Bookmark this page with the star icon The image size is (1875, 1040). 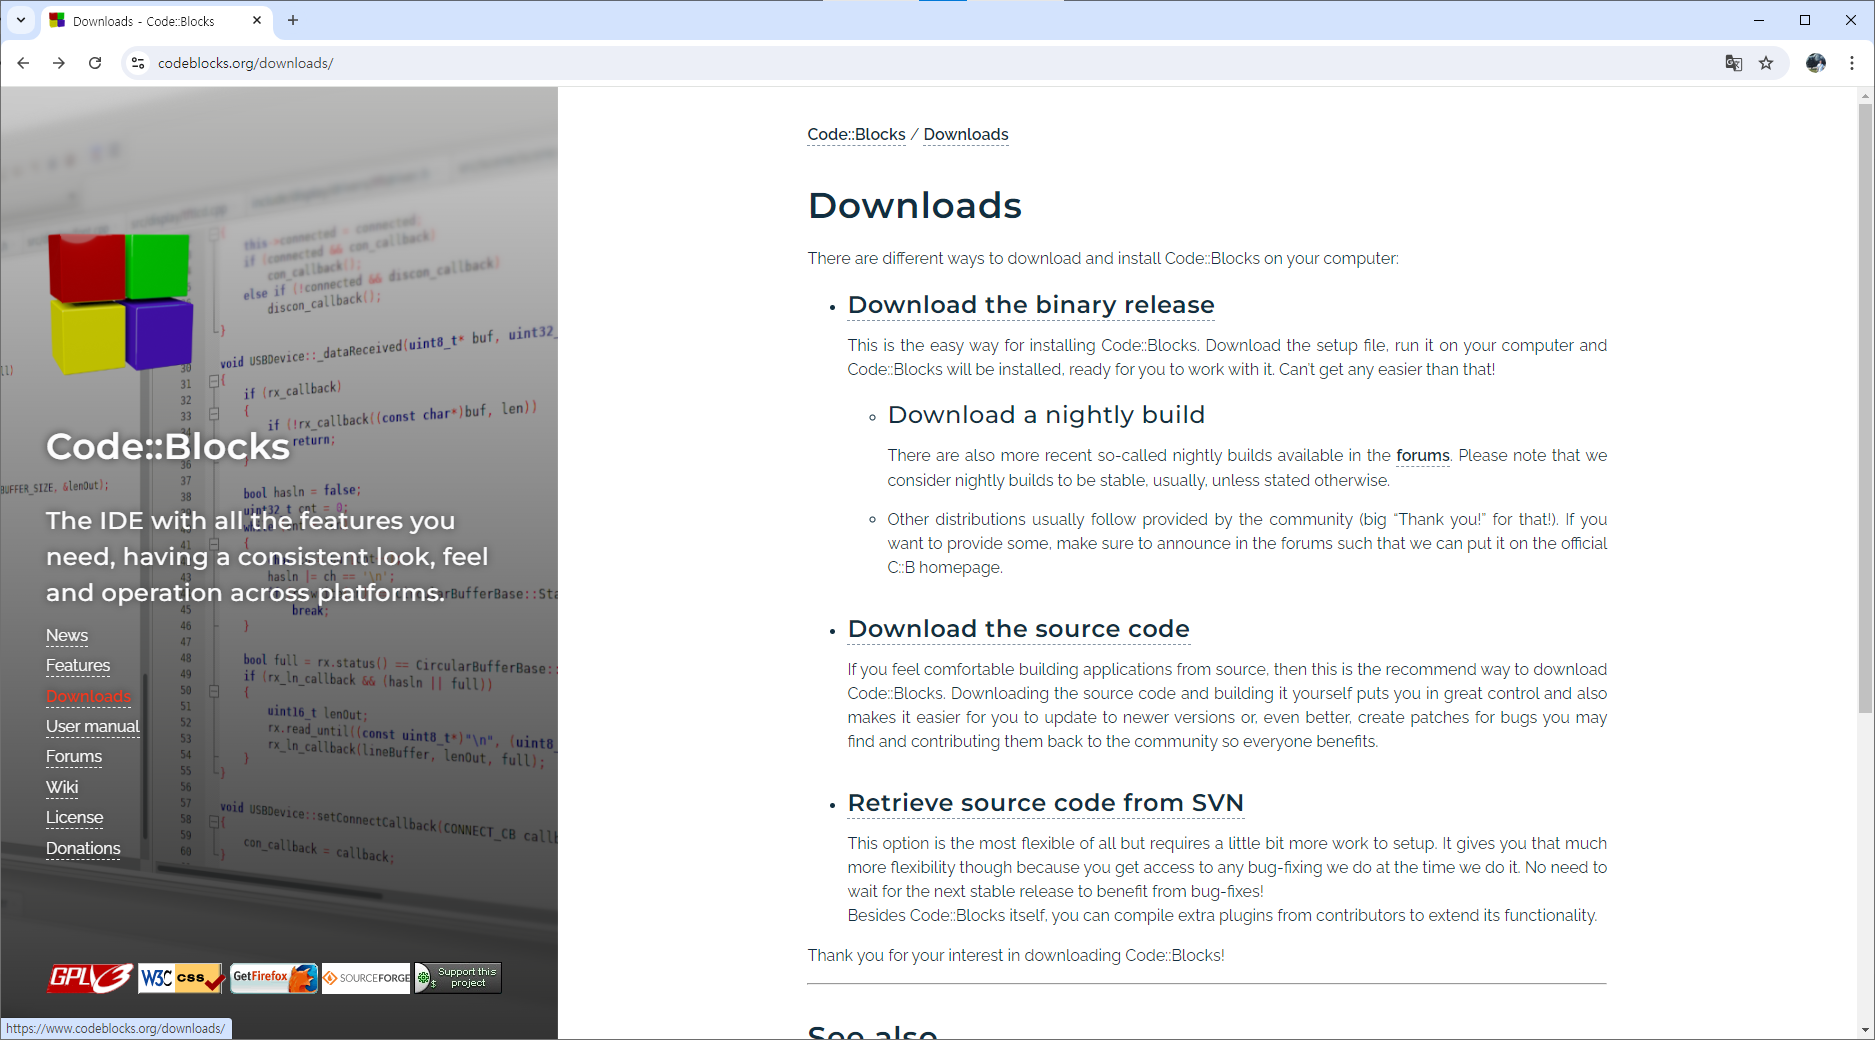point(1766,63)
